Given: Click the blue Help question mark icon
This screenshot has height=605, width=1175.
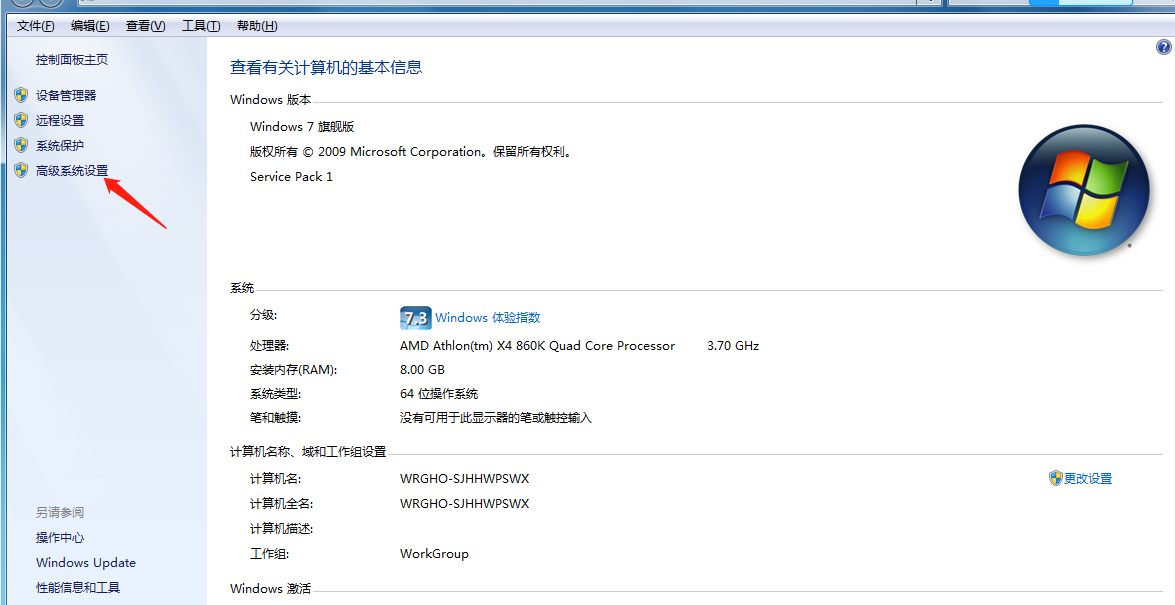Looking at the screenshot, I should click(1163, 46).
